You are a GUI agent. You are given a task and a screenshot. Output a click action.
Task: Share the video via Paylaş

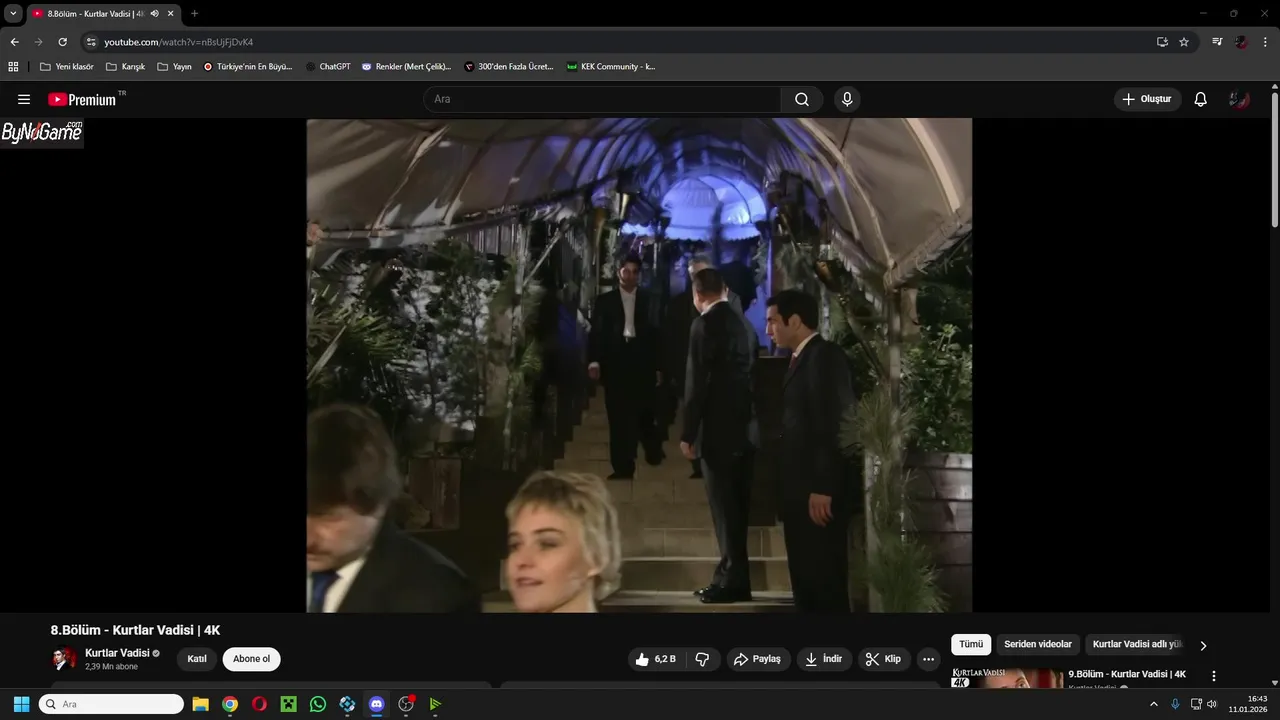tap(757, 659)
